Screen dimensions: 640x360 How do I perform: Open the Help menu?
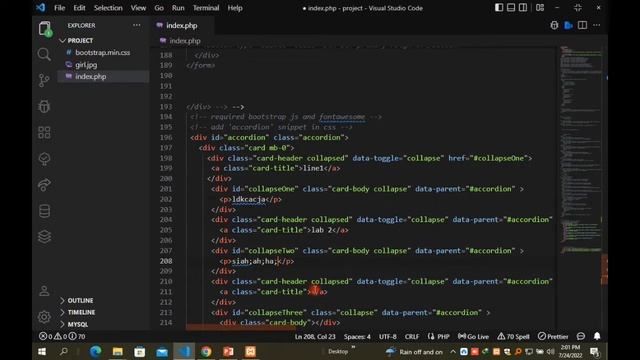[235, 8]
